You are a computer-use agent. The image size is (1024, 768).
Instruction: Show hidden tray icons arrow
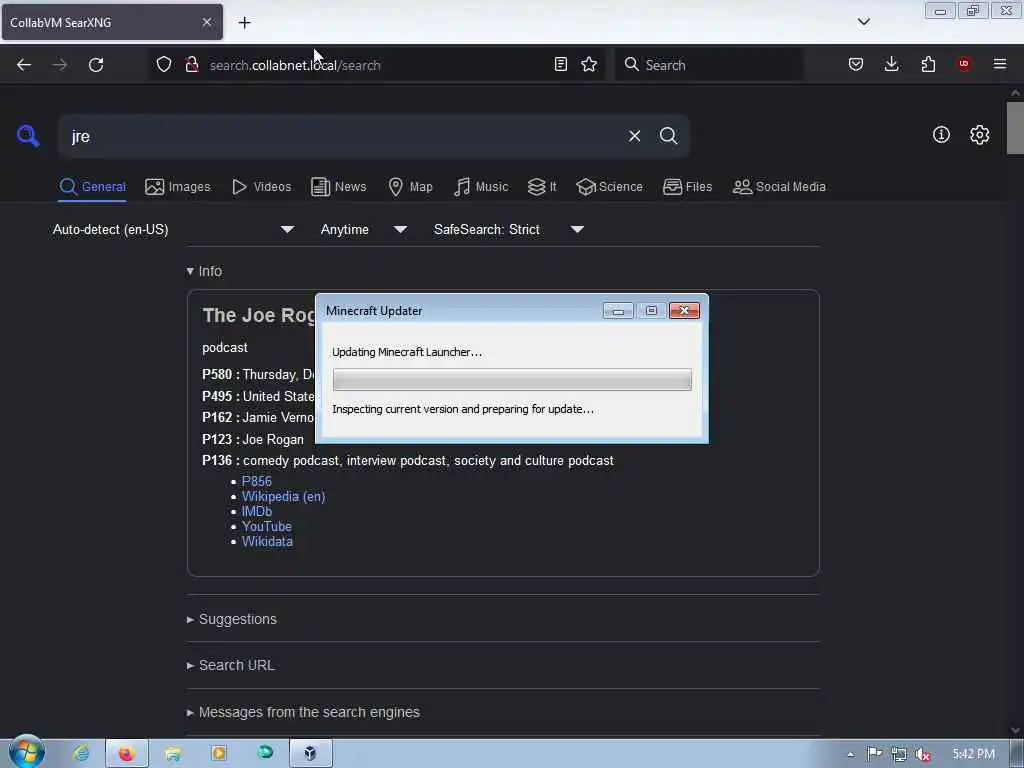[x=850, y=754]
